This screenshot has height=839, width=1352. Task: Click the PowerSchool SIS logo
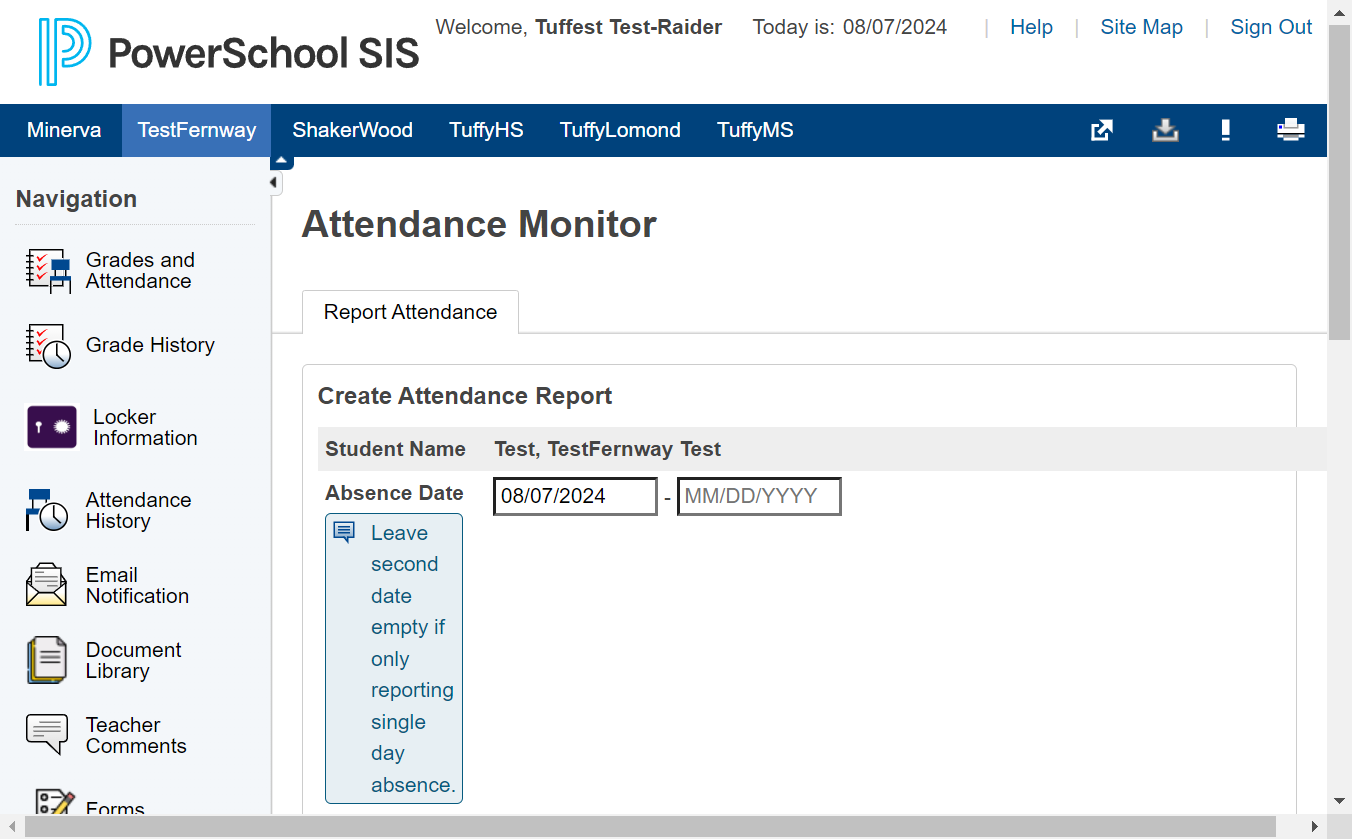point(228,52)
